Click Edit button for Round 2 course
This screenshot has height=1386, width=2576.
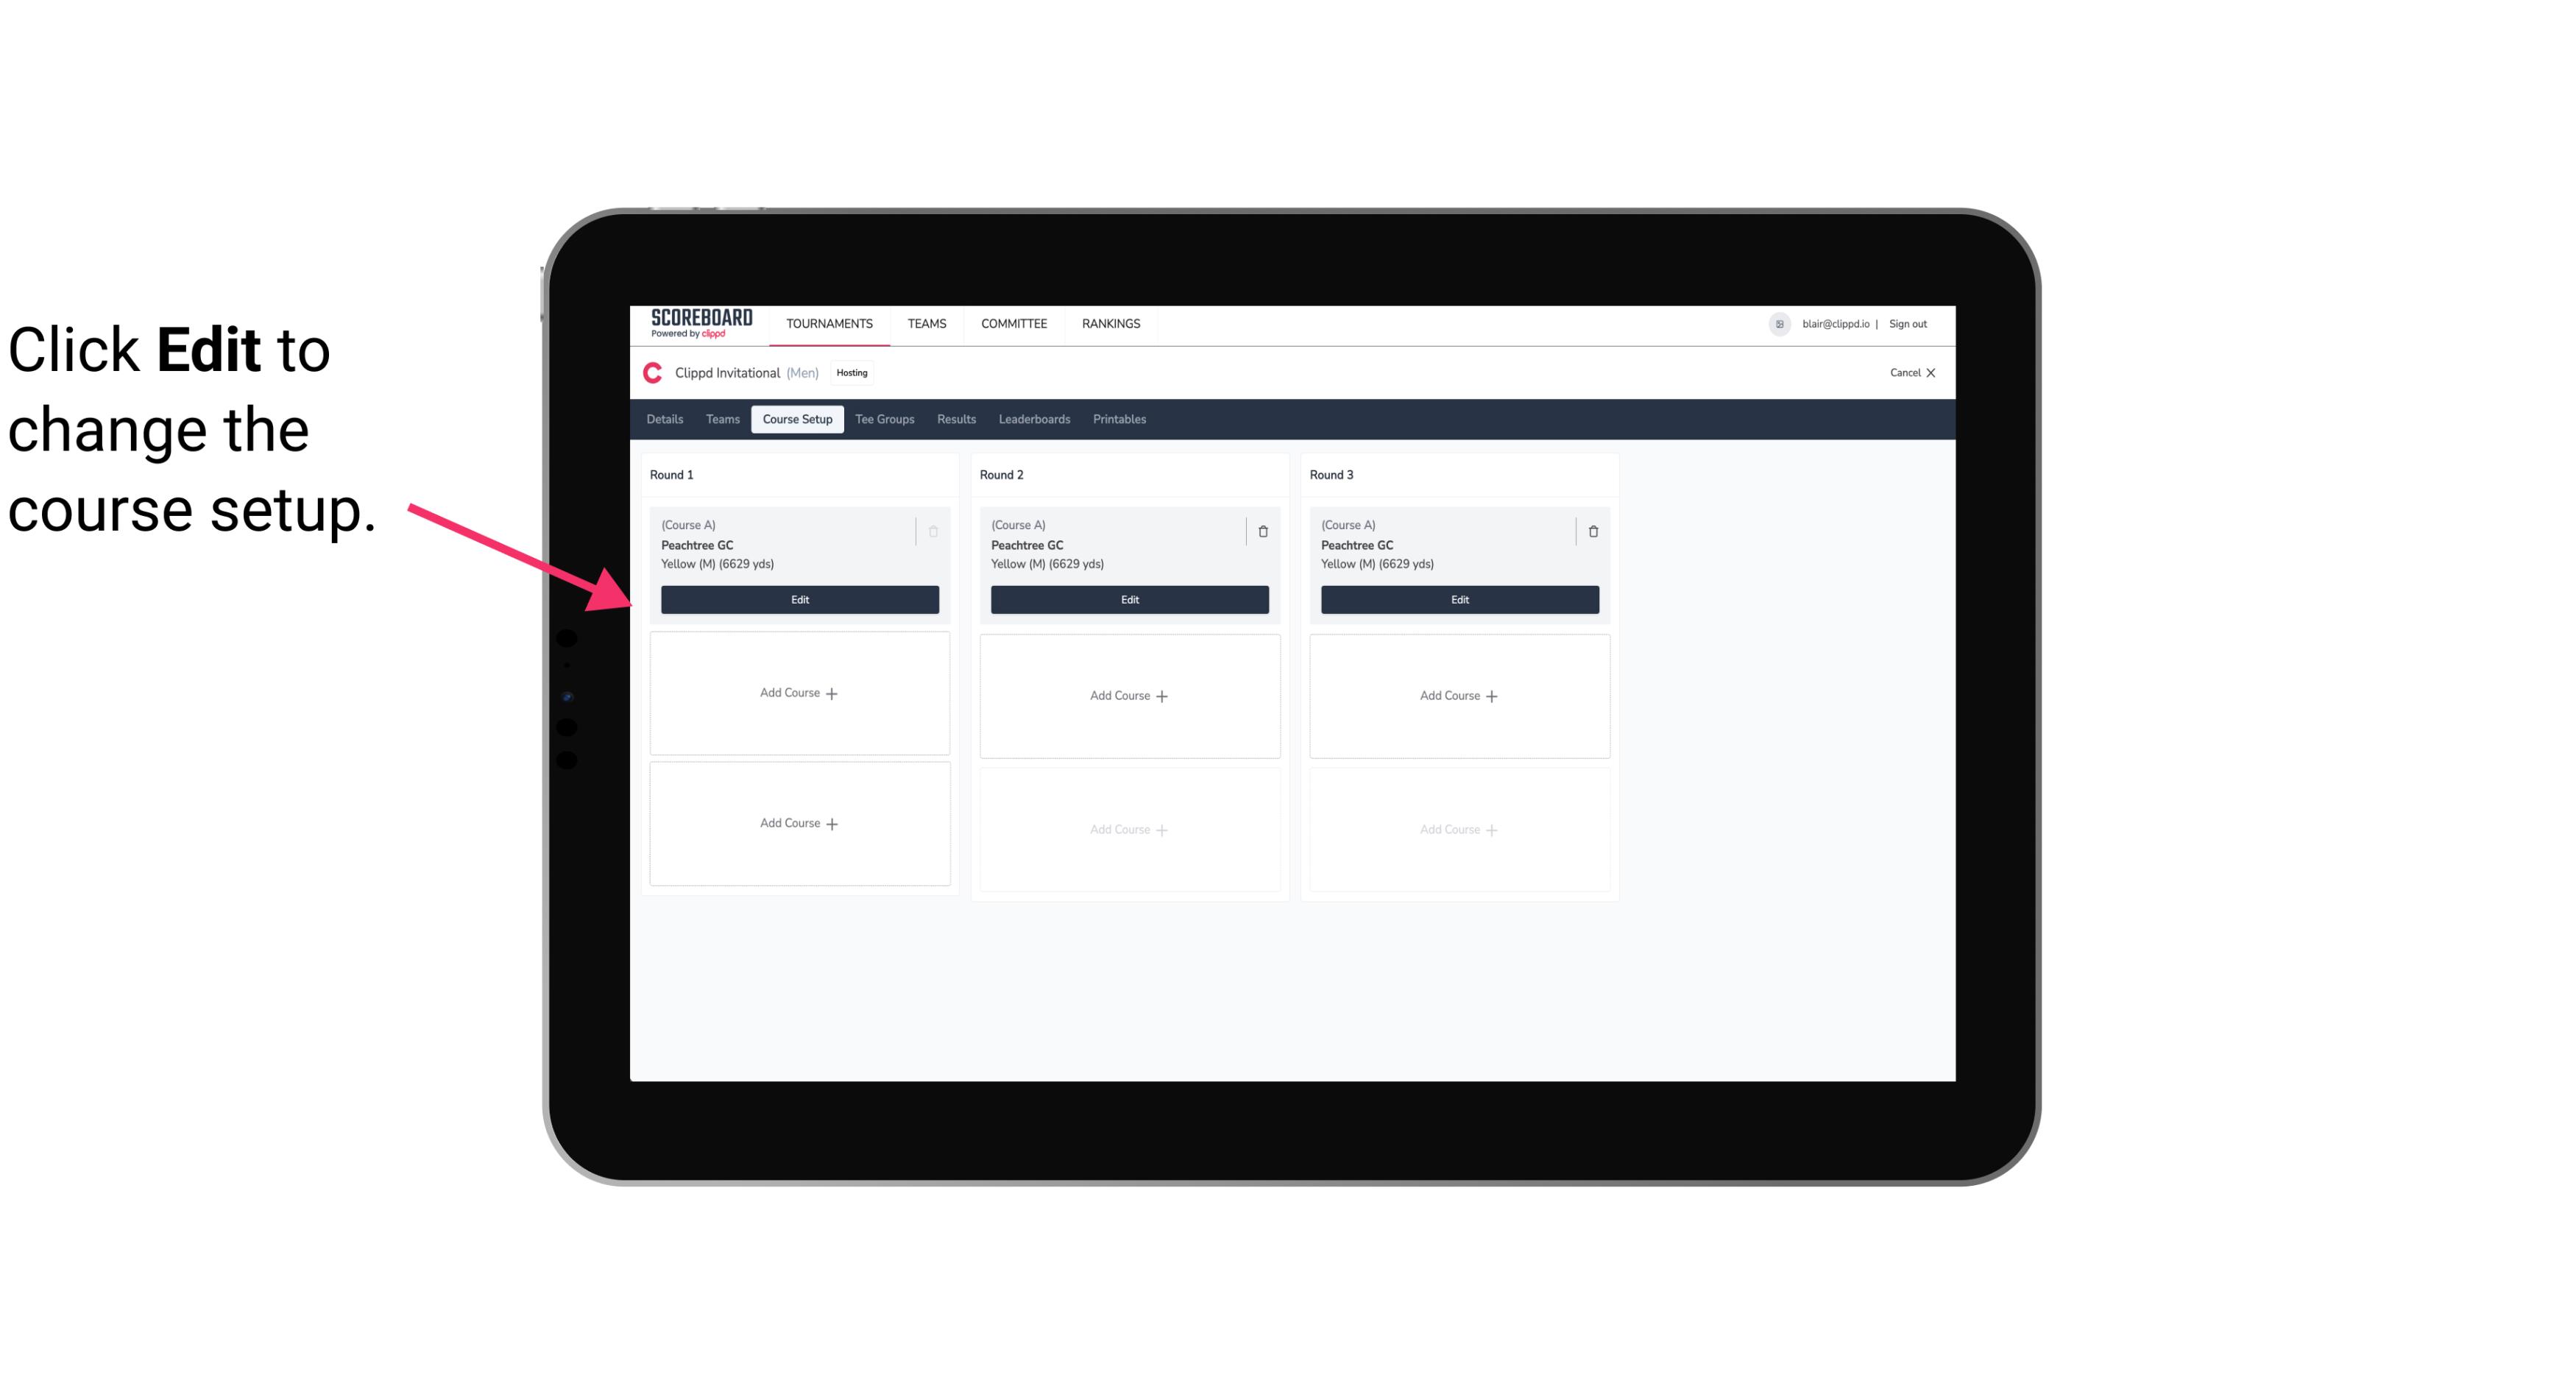coord(1128,599)
